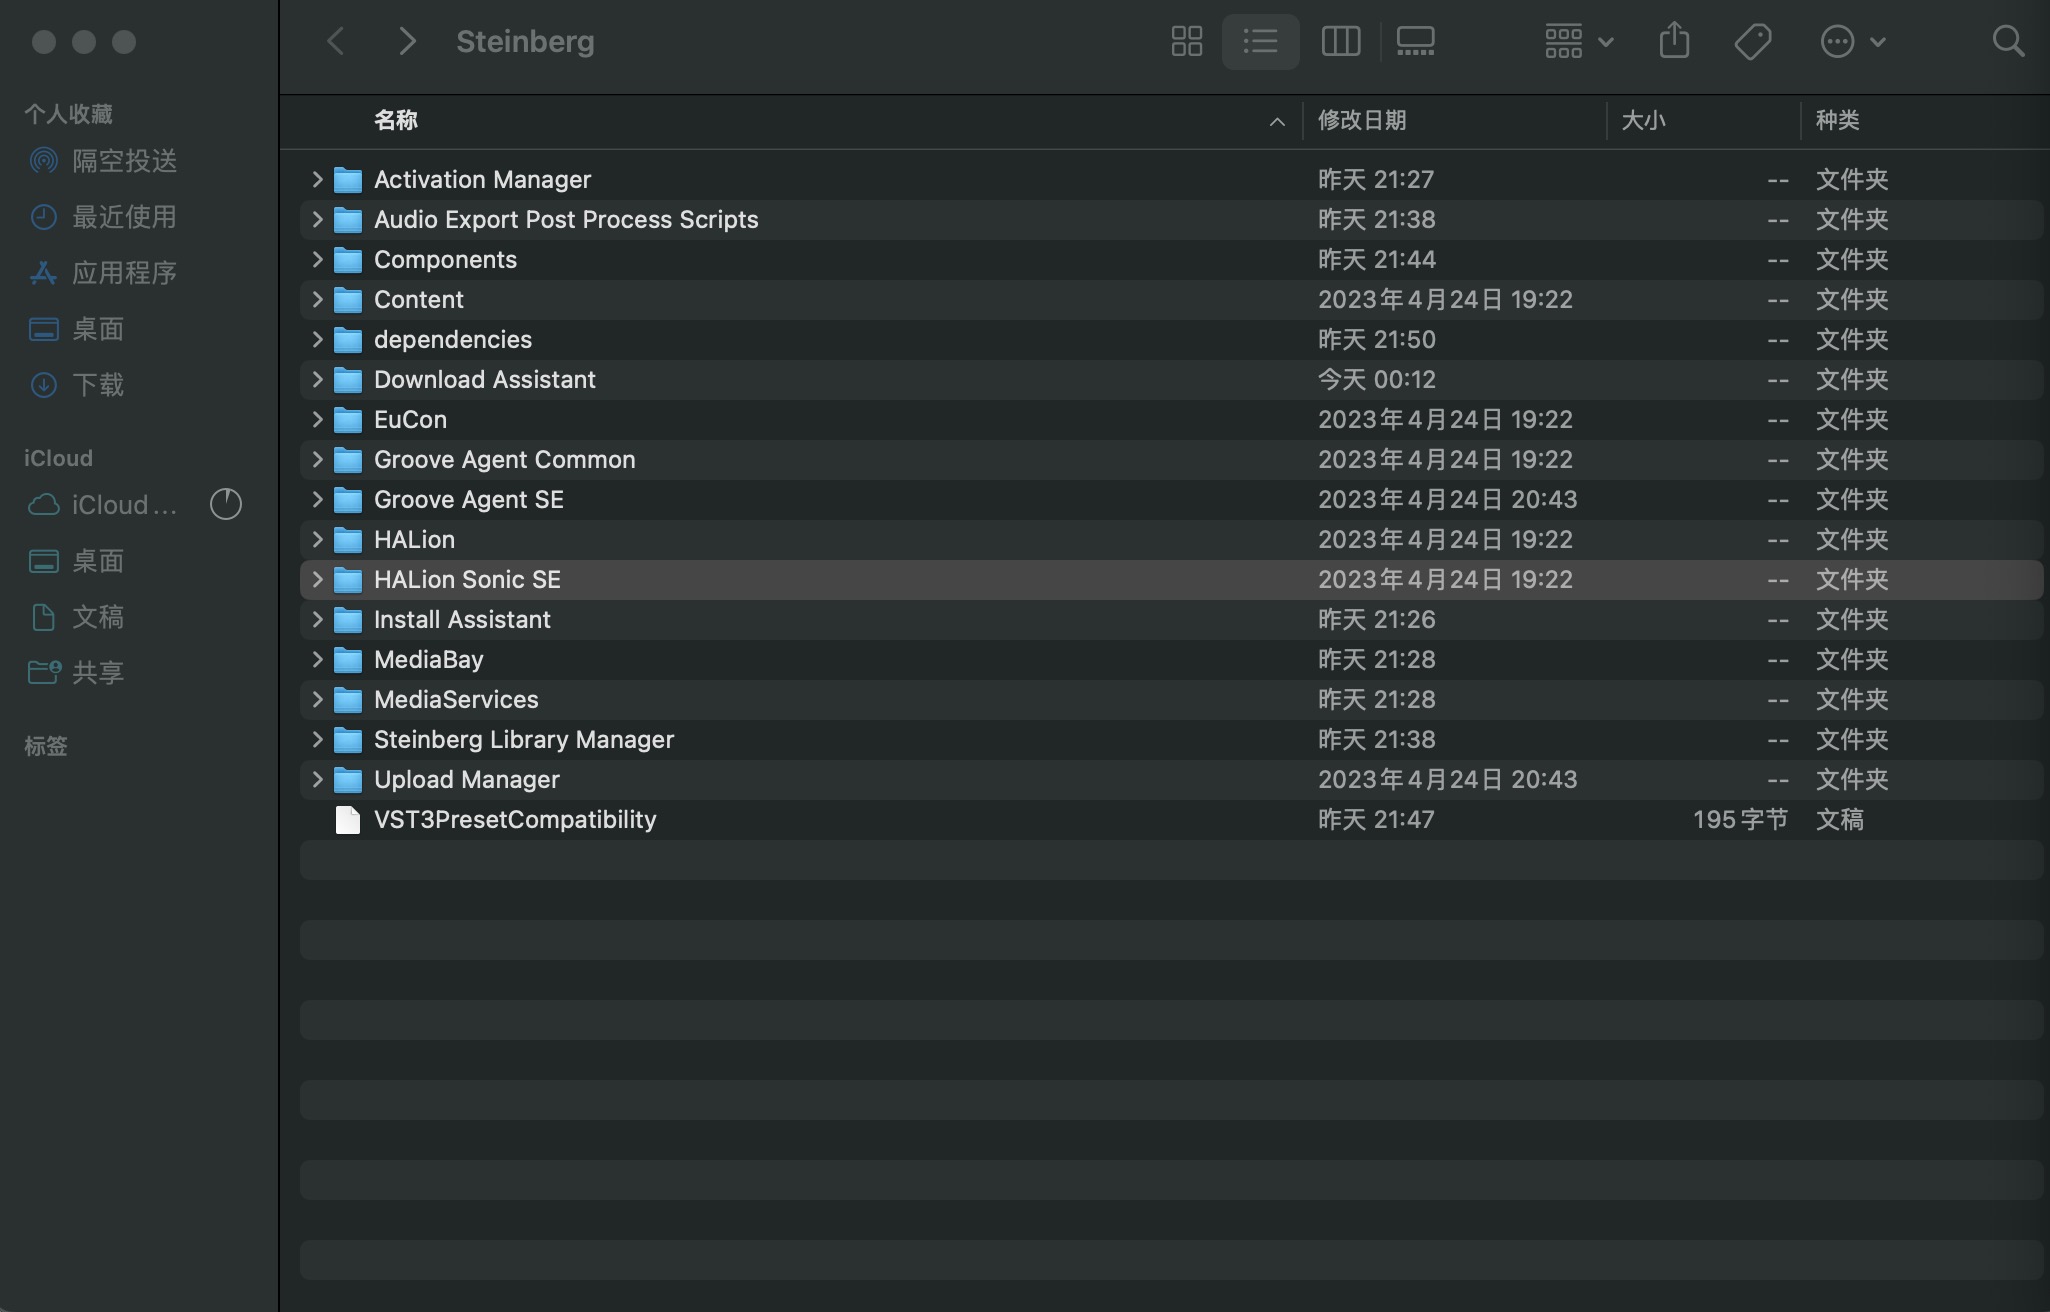Activate the search magnifier icon
This screenshot has height=1312, width=2050.
pos(2008,41)
